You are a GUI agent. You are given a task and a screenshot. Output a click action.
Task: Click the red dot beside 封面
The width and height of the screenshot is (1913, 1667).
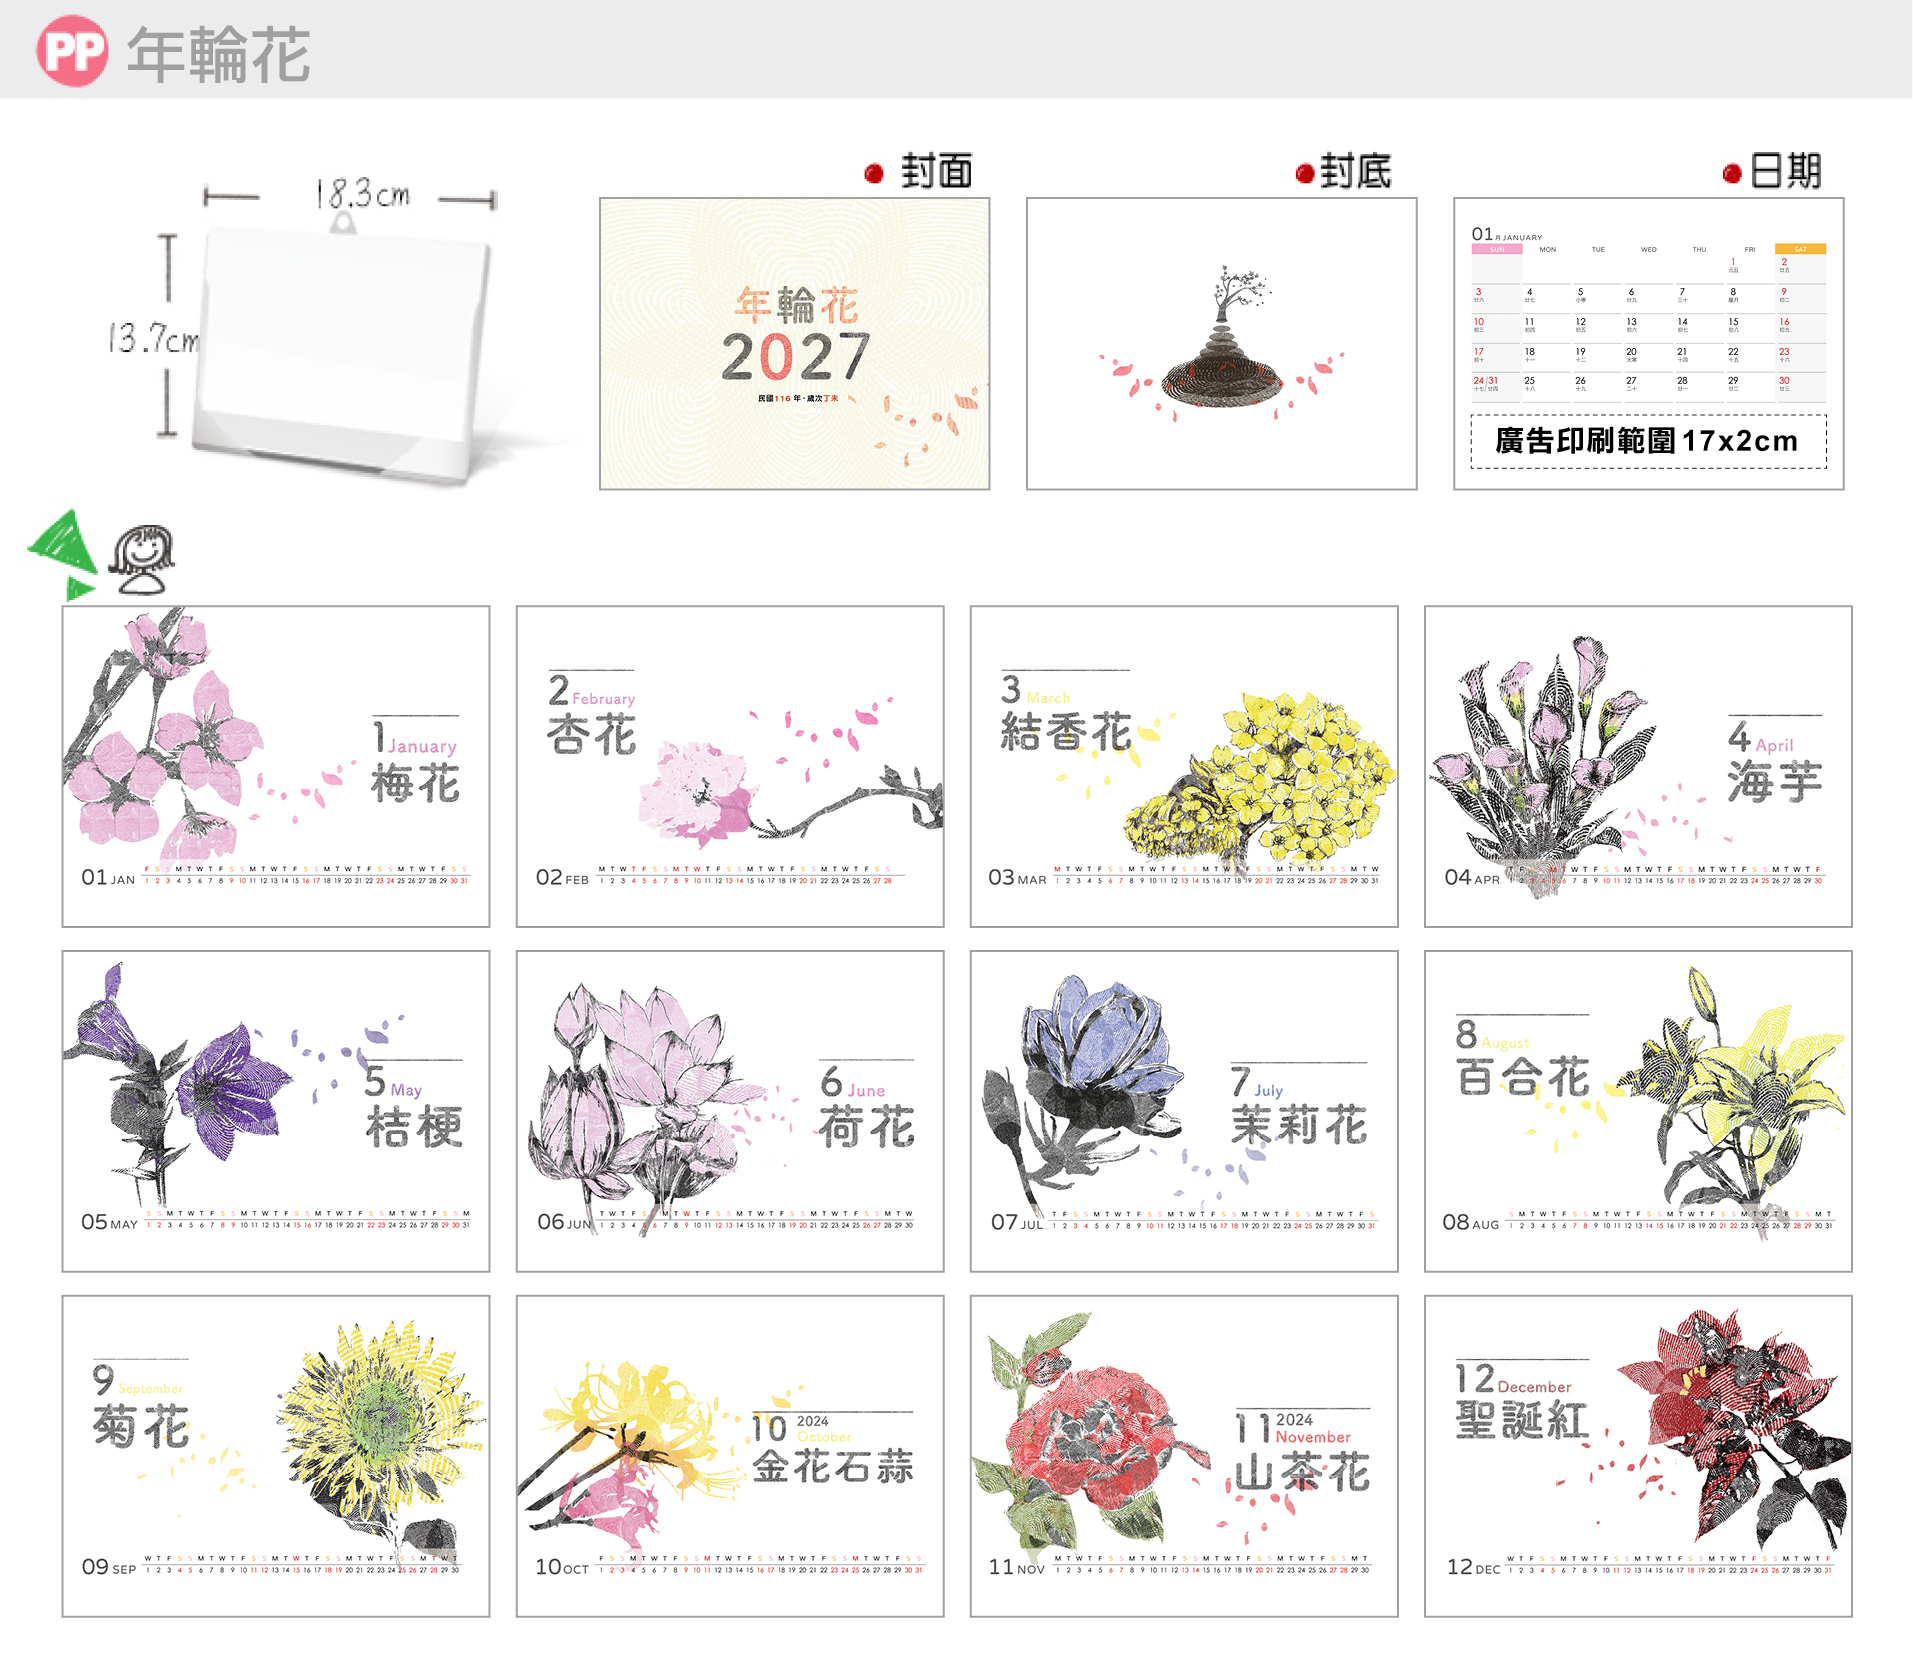874,174
